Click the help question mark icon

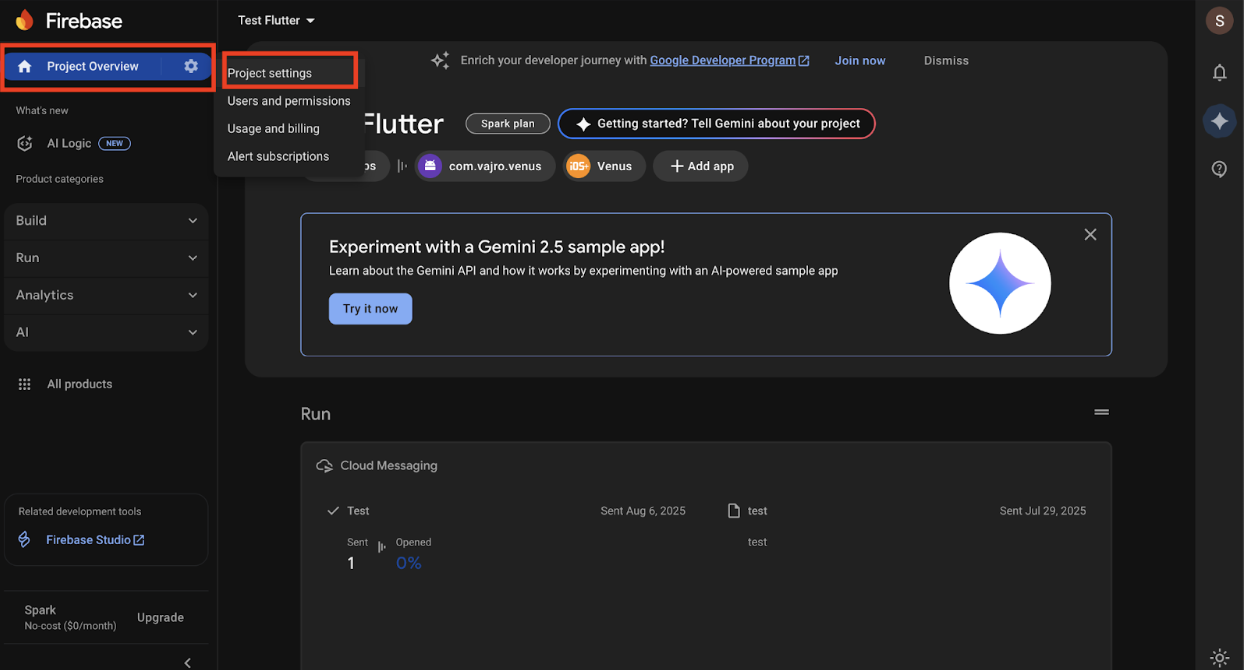(x=1219, y=169)
